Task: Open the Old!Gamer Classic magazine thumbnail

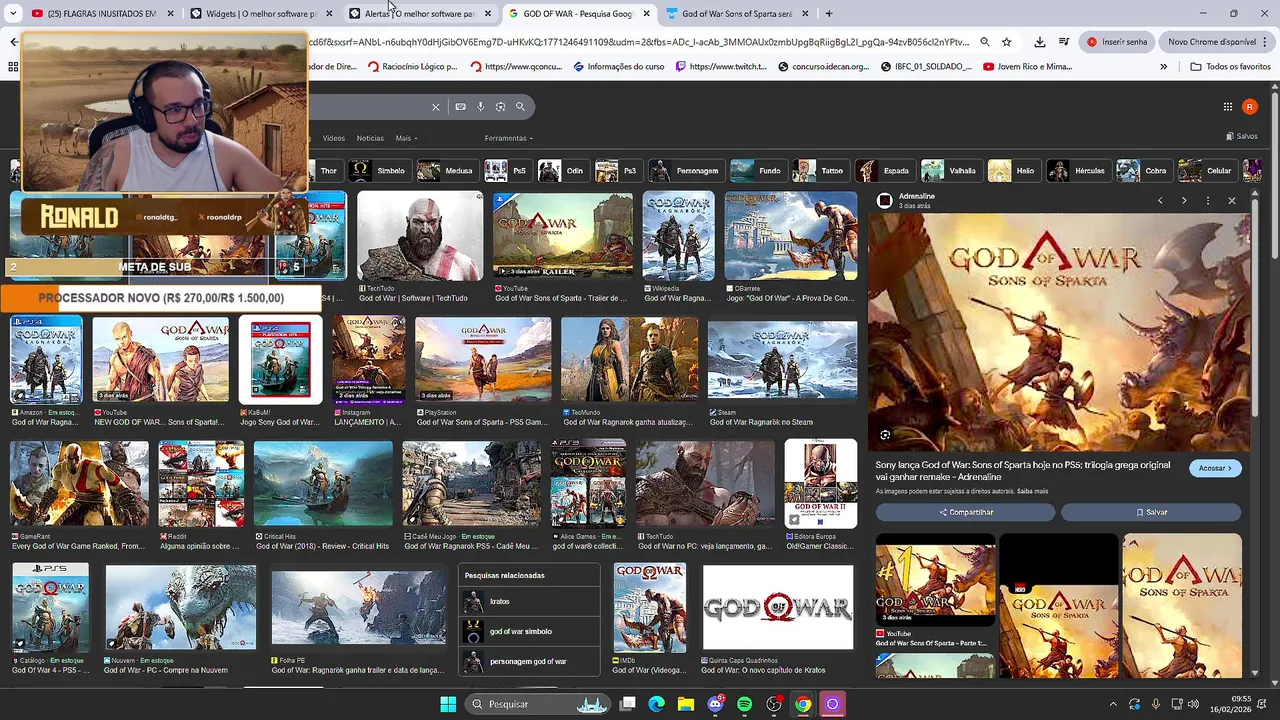Action: point(820,484)
